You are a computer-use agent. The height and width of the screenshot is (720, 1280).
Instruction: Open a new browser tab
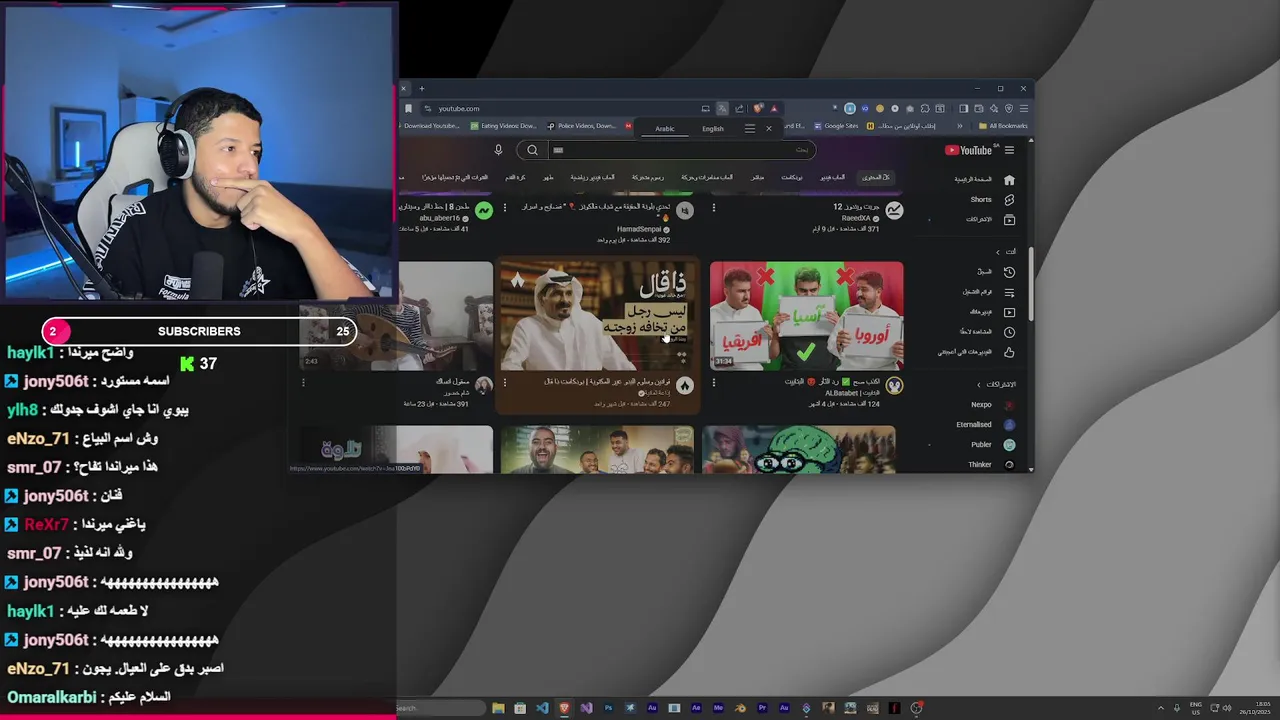pos(422,89)
